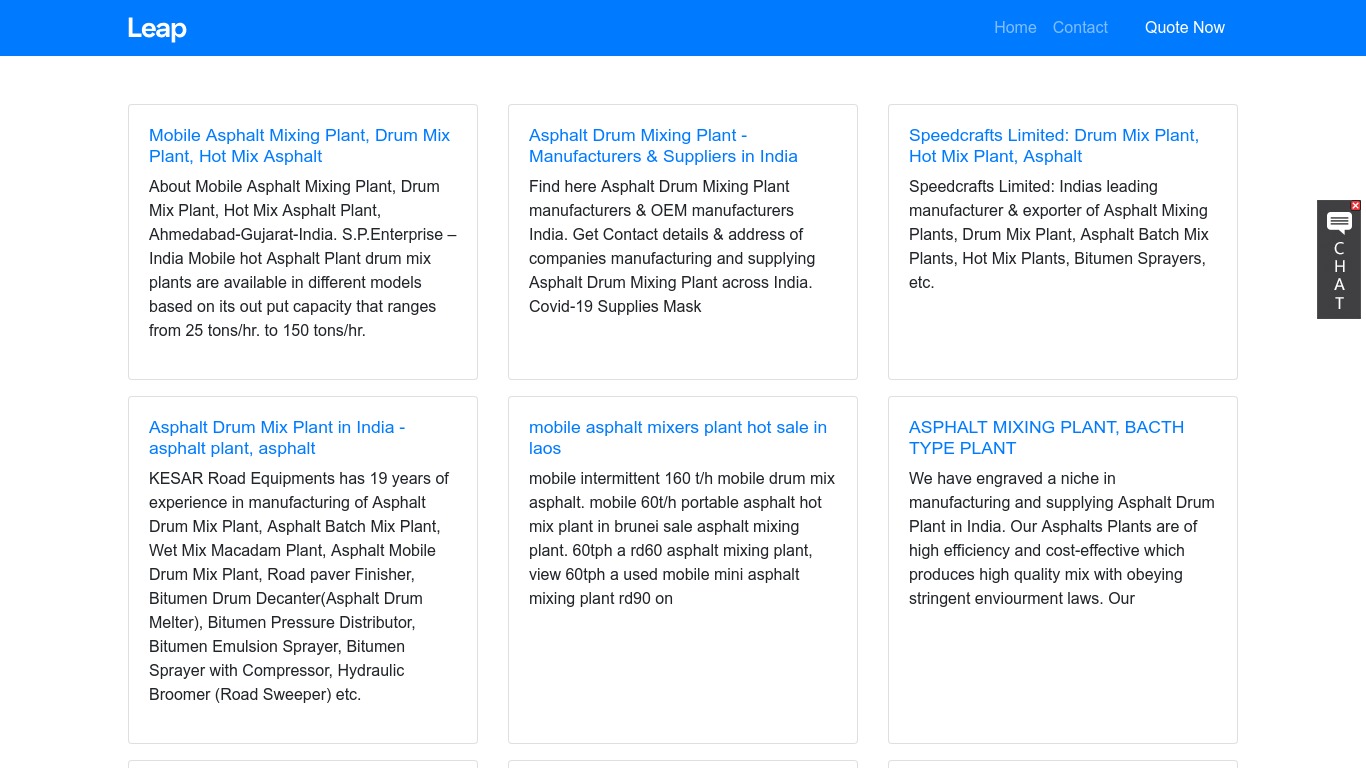Click the Quote Now button
This screenshot has height=768, width=1366.
coord(1184,28)
